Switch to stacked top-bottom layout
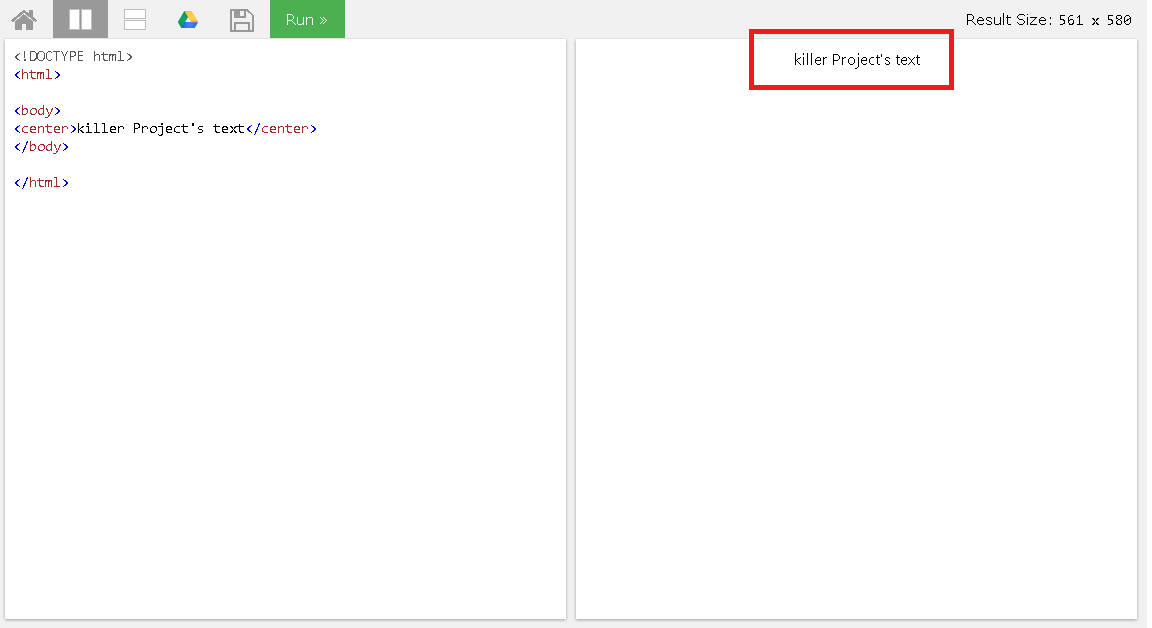1152x628 pixels. point(135,19)
